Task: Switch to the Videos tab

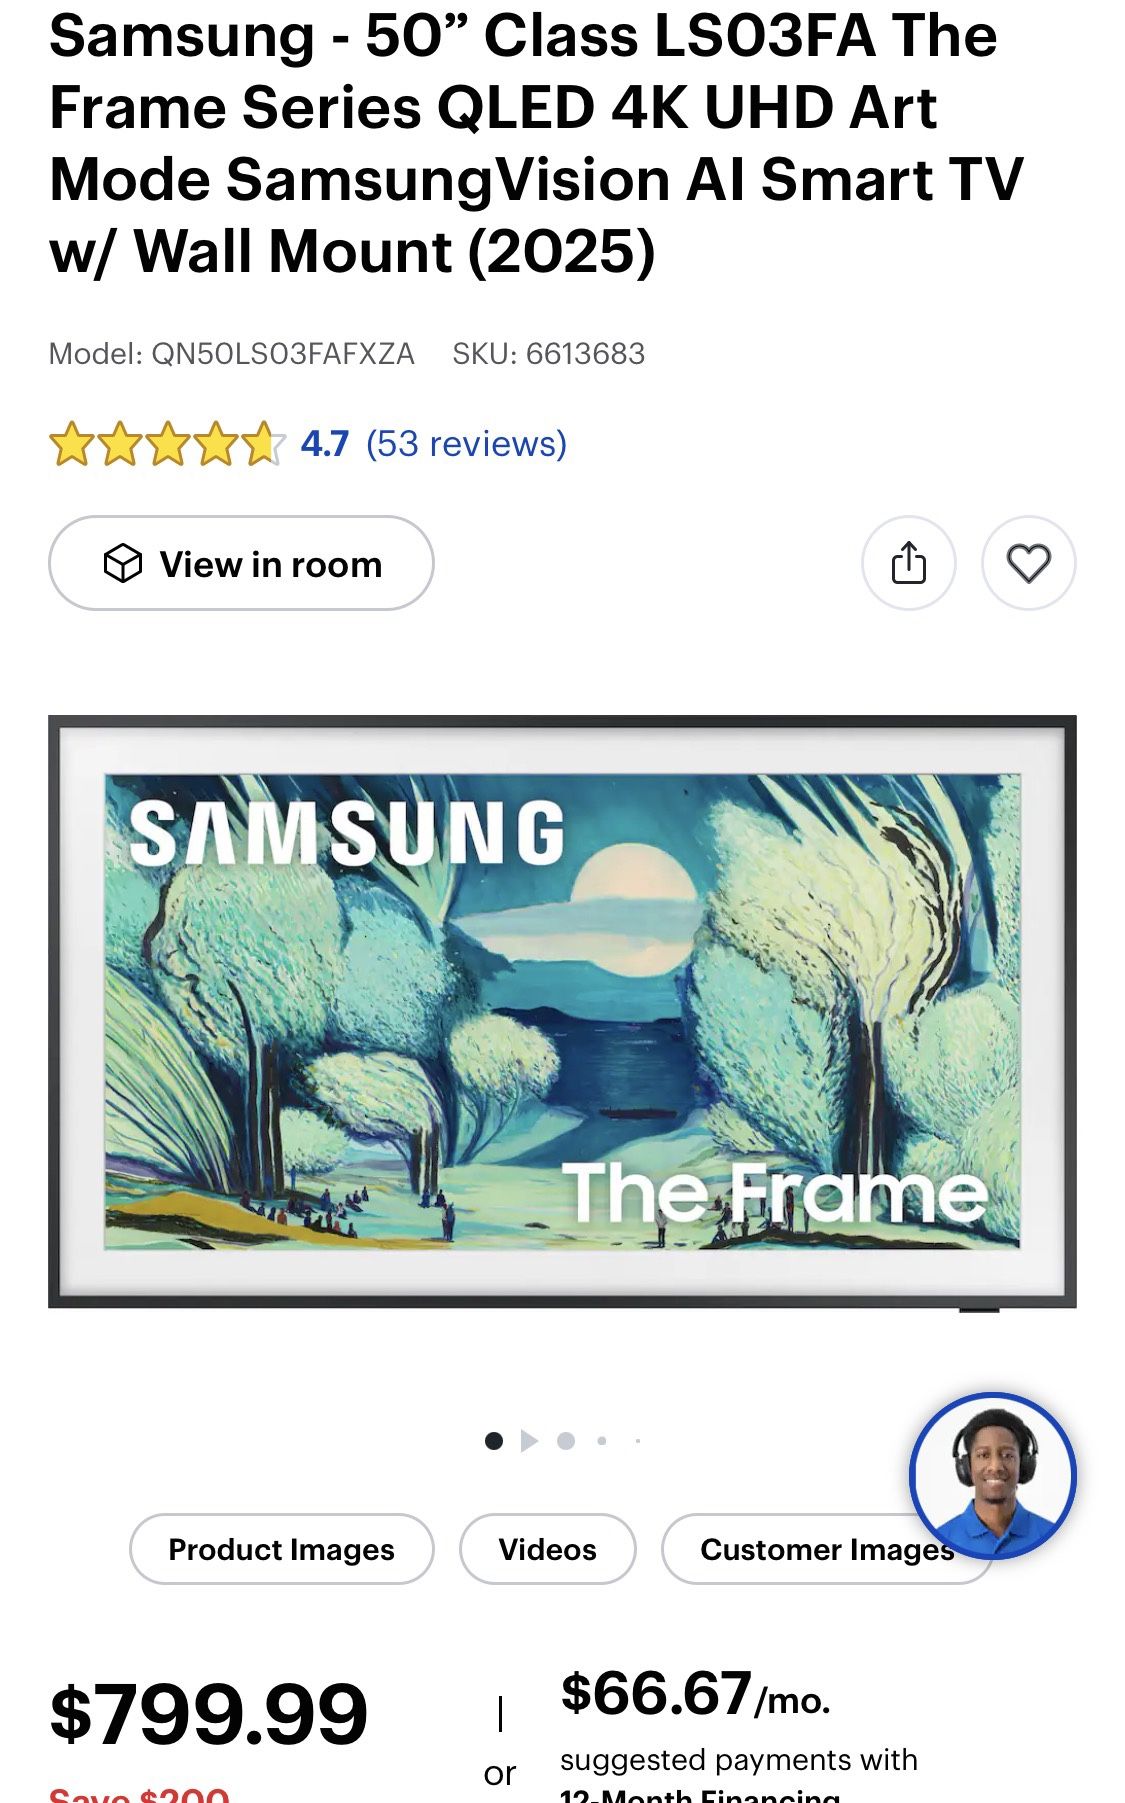Action: (x=547, y=1549)
